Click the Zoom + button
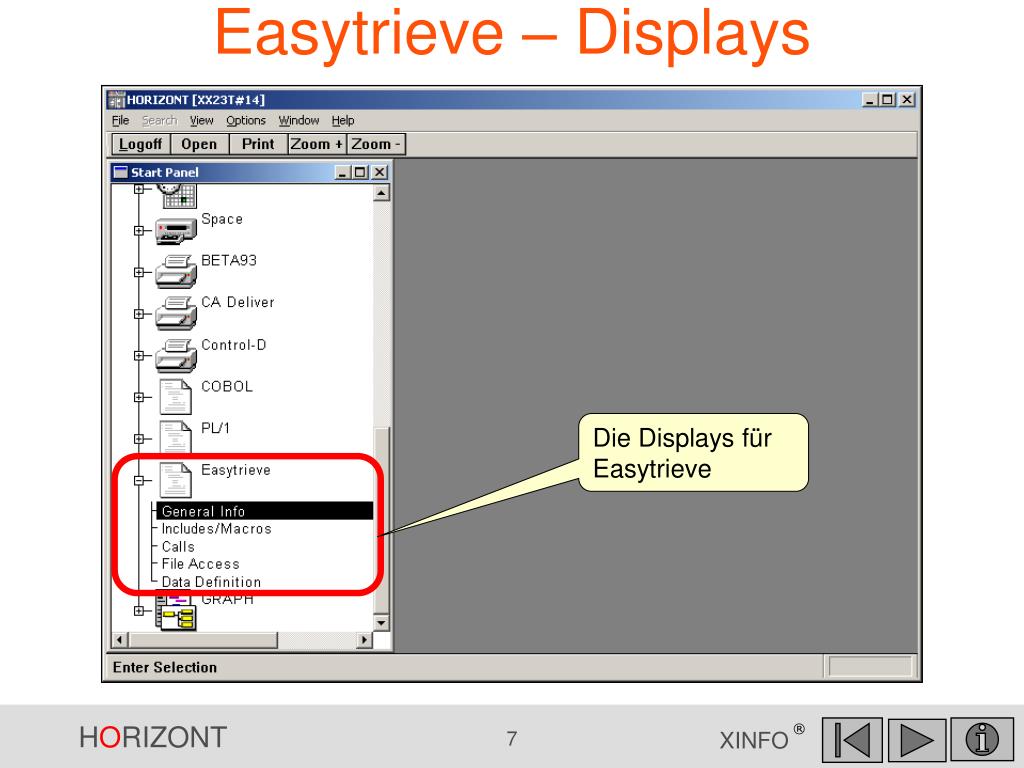Viewport: 1024px width, 768px height. pos(317,144)
